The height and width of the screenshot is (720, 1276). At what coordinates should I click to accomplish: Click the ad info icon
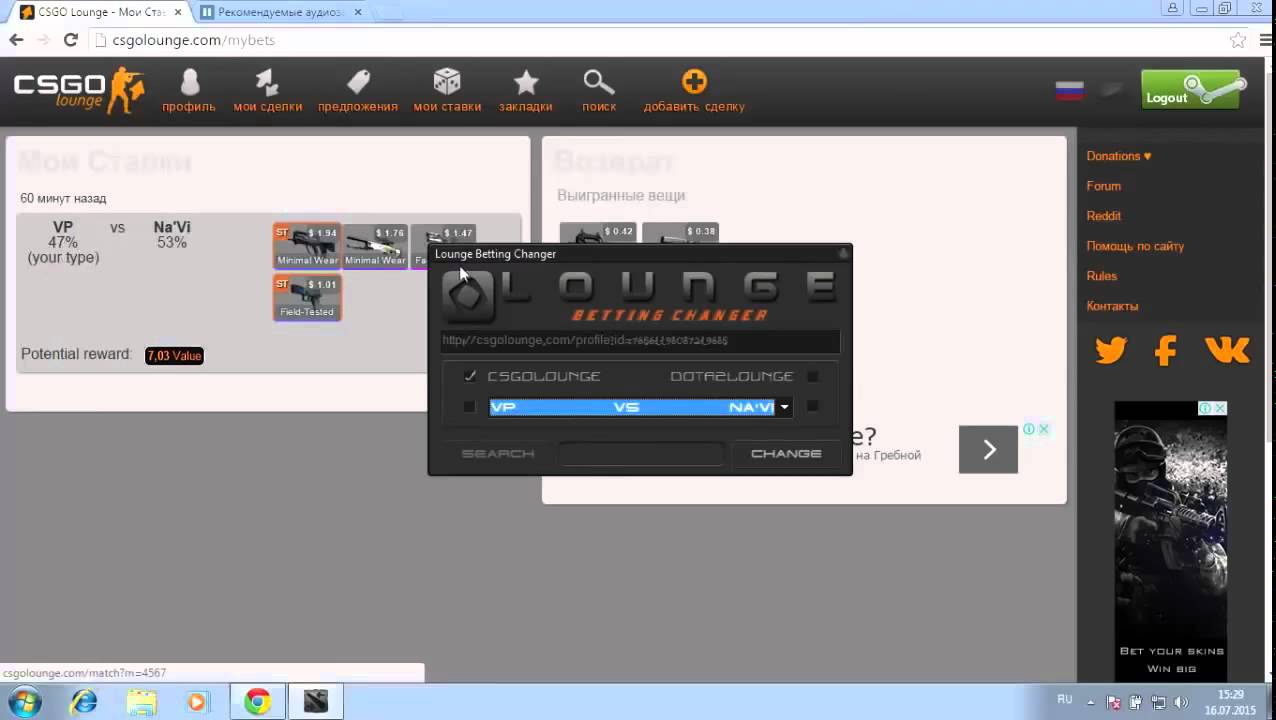[x=1028, y=429]
